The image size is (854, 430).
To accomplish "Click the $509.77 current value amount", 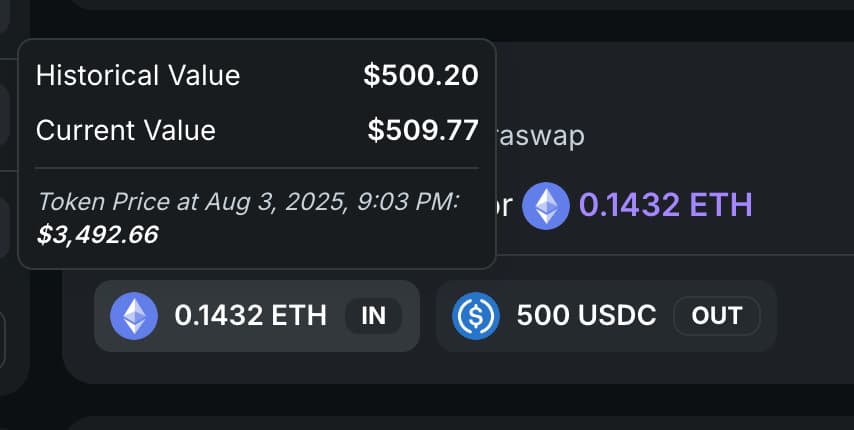I will click(422, 130).
